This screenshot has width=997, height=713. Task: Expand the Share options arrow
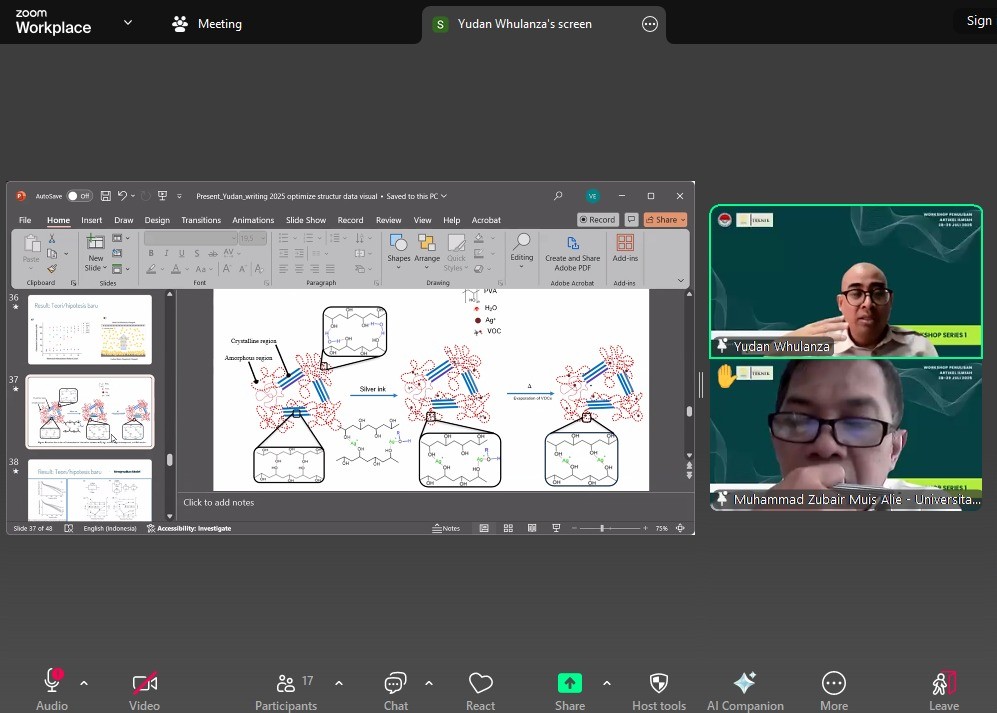click(607, 683)
